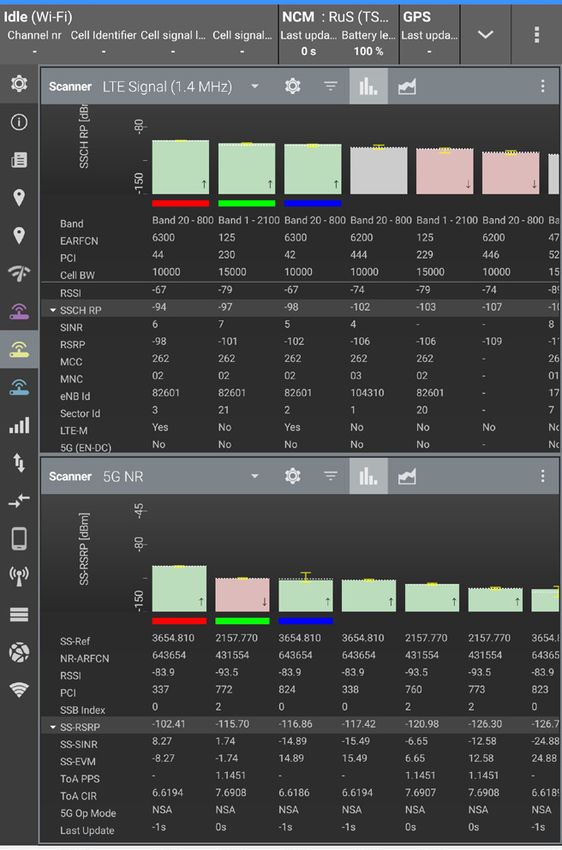Open the antenna tower icon
Image resolution: width=562 pixels, height=850 pixels.
19,576
